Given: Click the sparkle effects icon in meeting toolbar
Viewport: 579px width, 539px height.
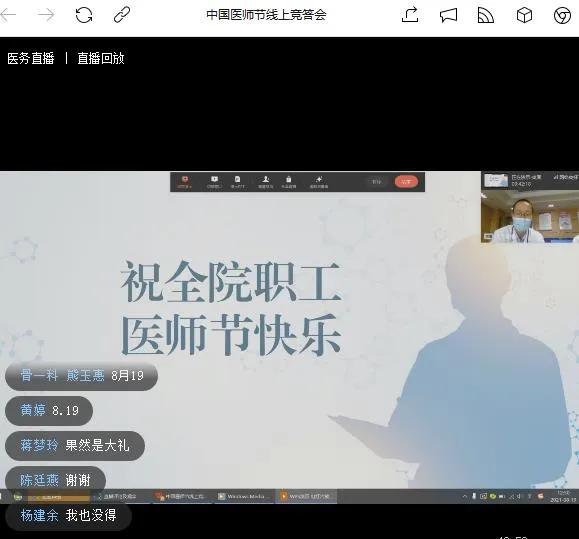Looking at the screenshot, I should 319,182.
